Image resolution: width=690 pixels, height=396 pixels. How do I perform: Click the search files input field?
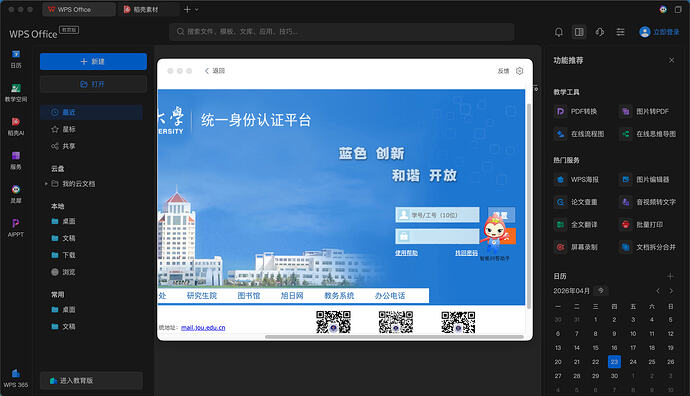[x=342, y=32]
